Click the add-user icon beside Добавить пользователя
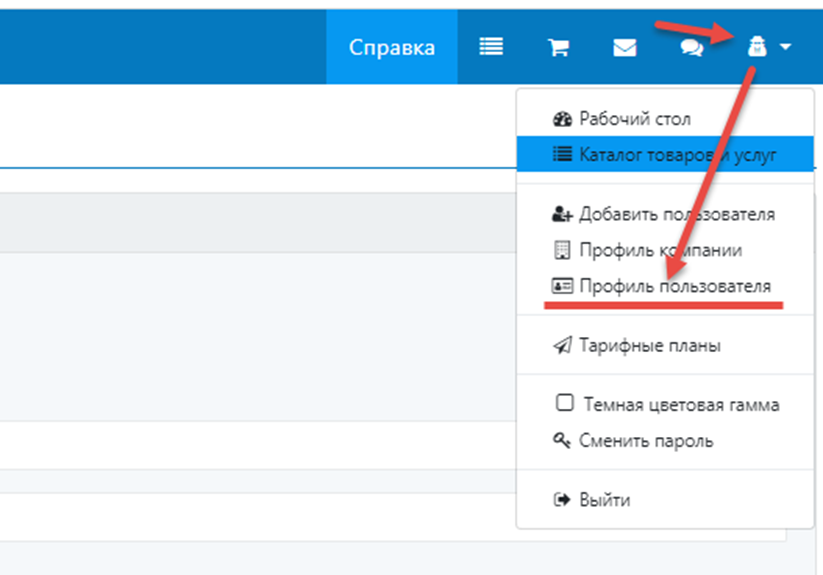 tap(562, 214)
